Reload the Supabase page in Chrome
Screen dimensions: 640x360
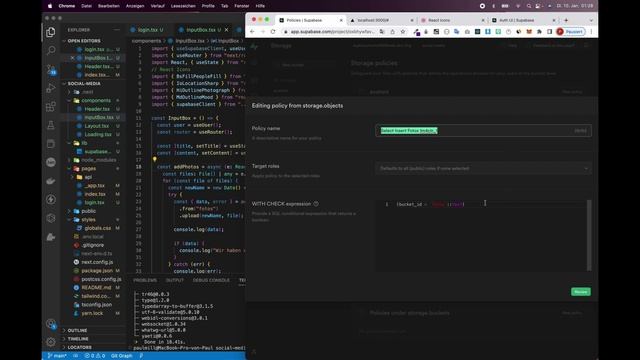coord(273,31)
